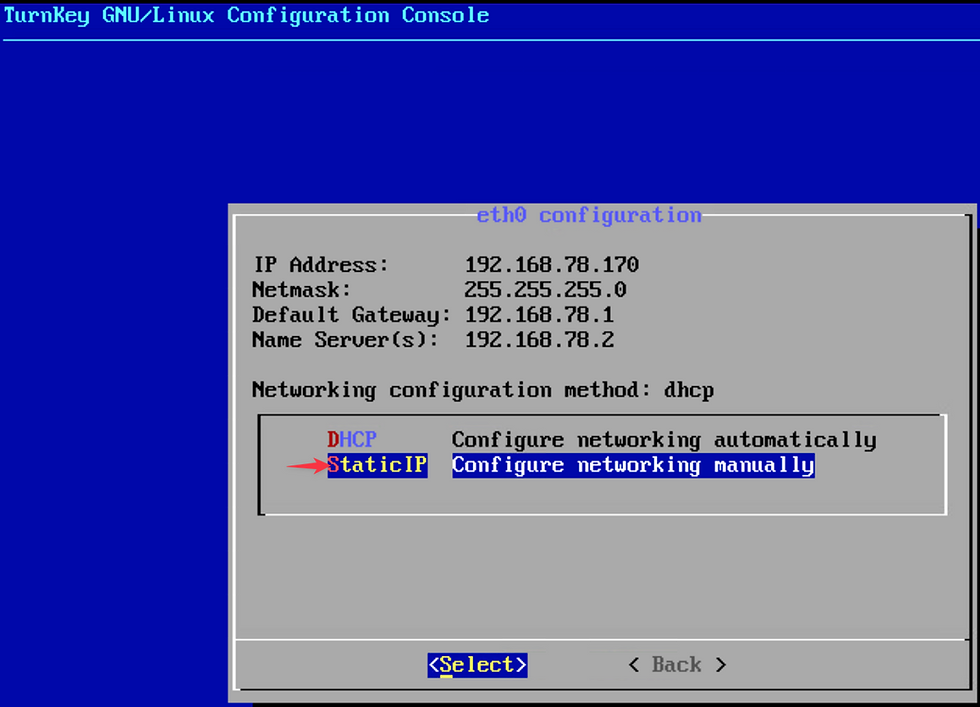Click 'Configure networking automatically' description

[x=664, y=440]
